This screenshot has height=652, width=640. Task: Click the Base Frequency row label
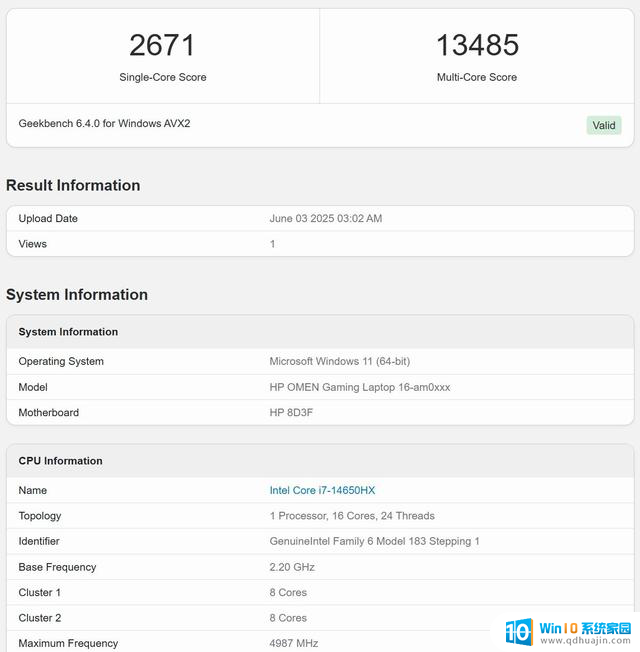[57, 567]
